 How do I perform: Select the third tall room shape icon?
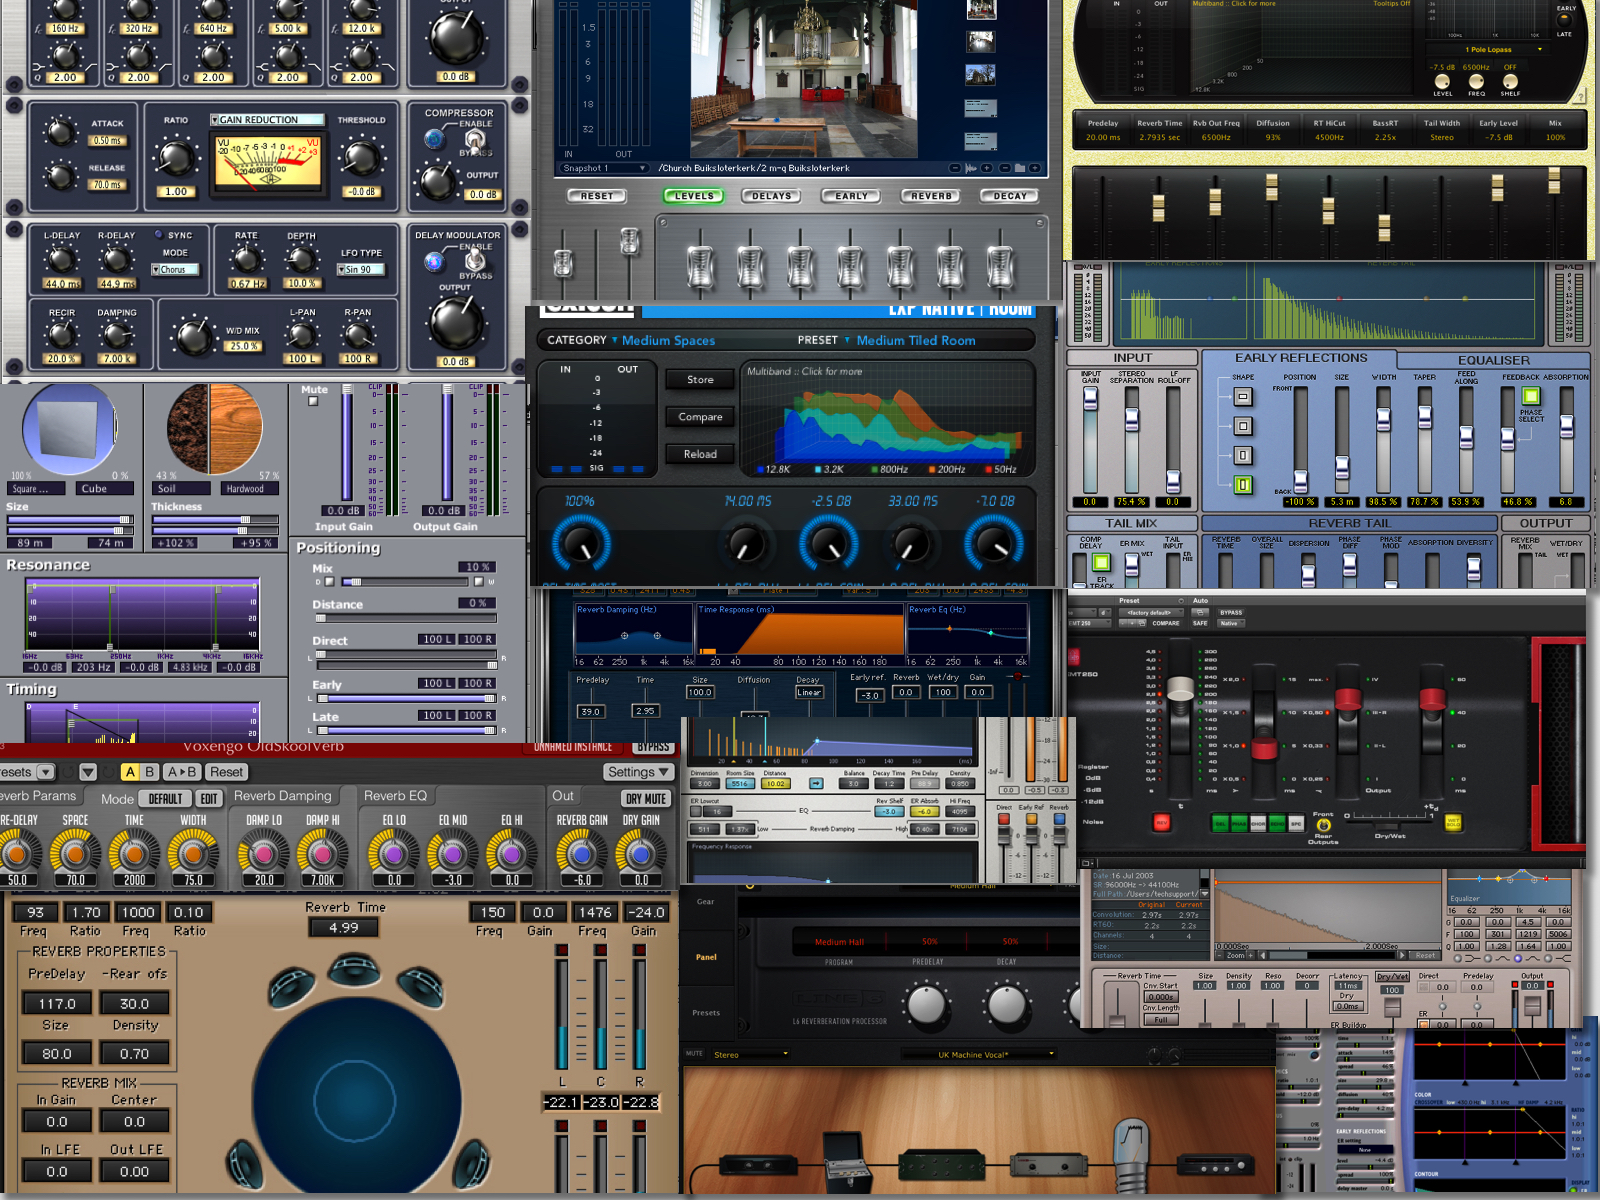point(1243,455)
